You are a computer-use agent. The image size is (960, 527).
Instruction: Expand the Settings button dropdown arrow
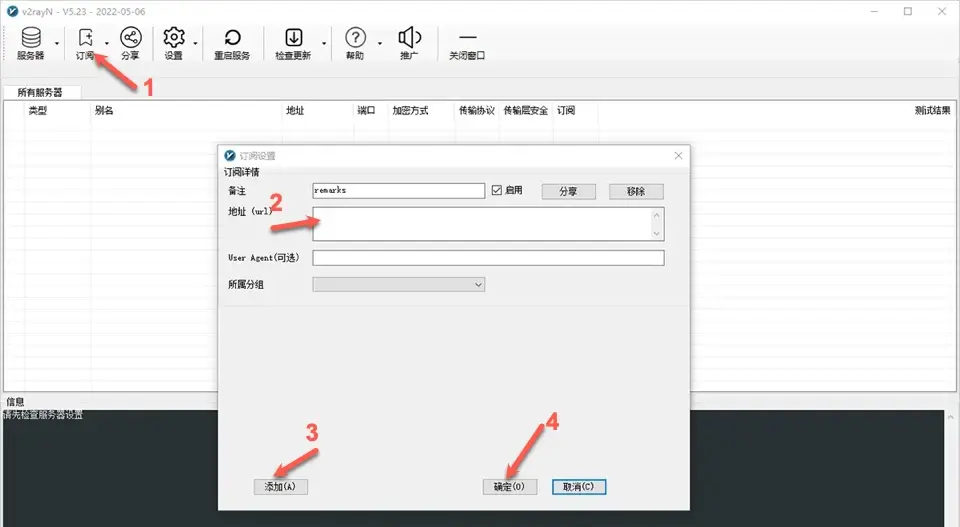(196, 44)
